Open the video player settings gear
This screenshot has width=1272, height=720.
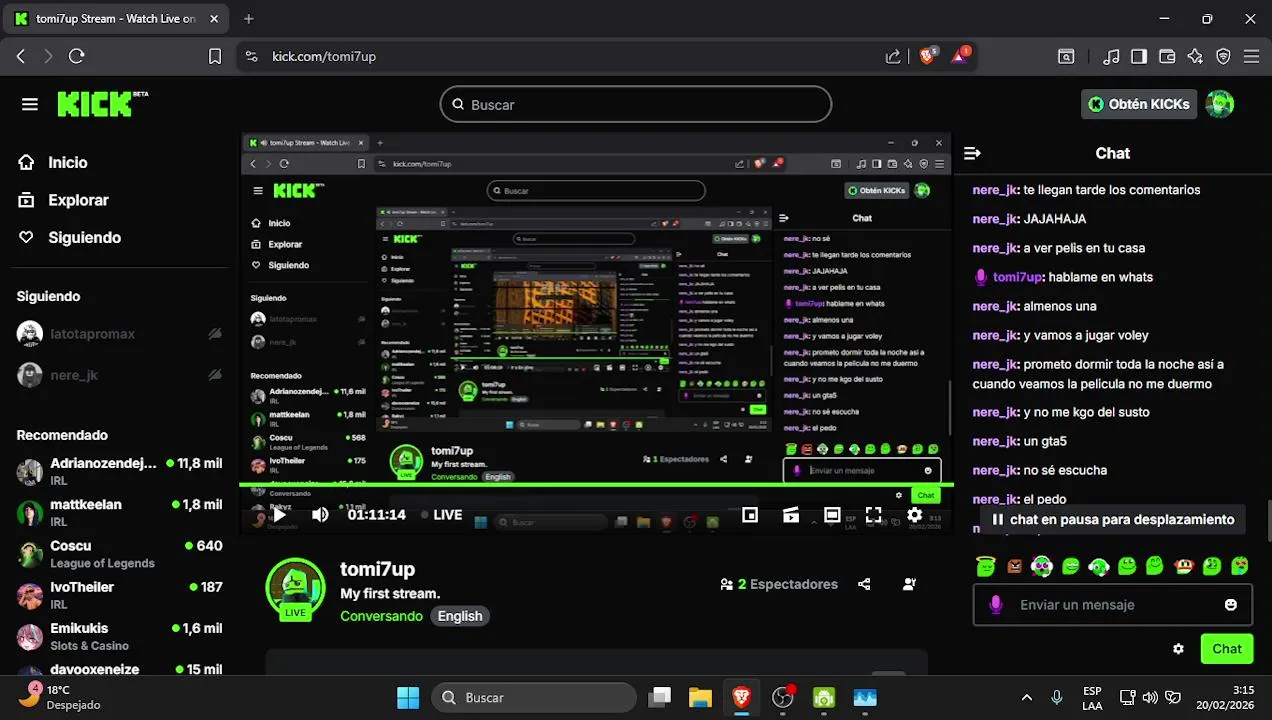[x=914, y=515]
